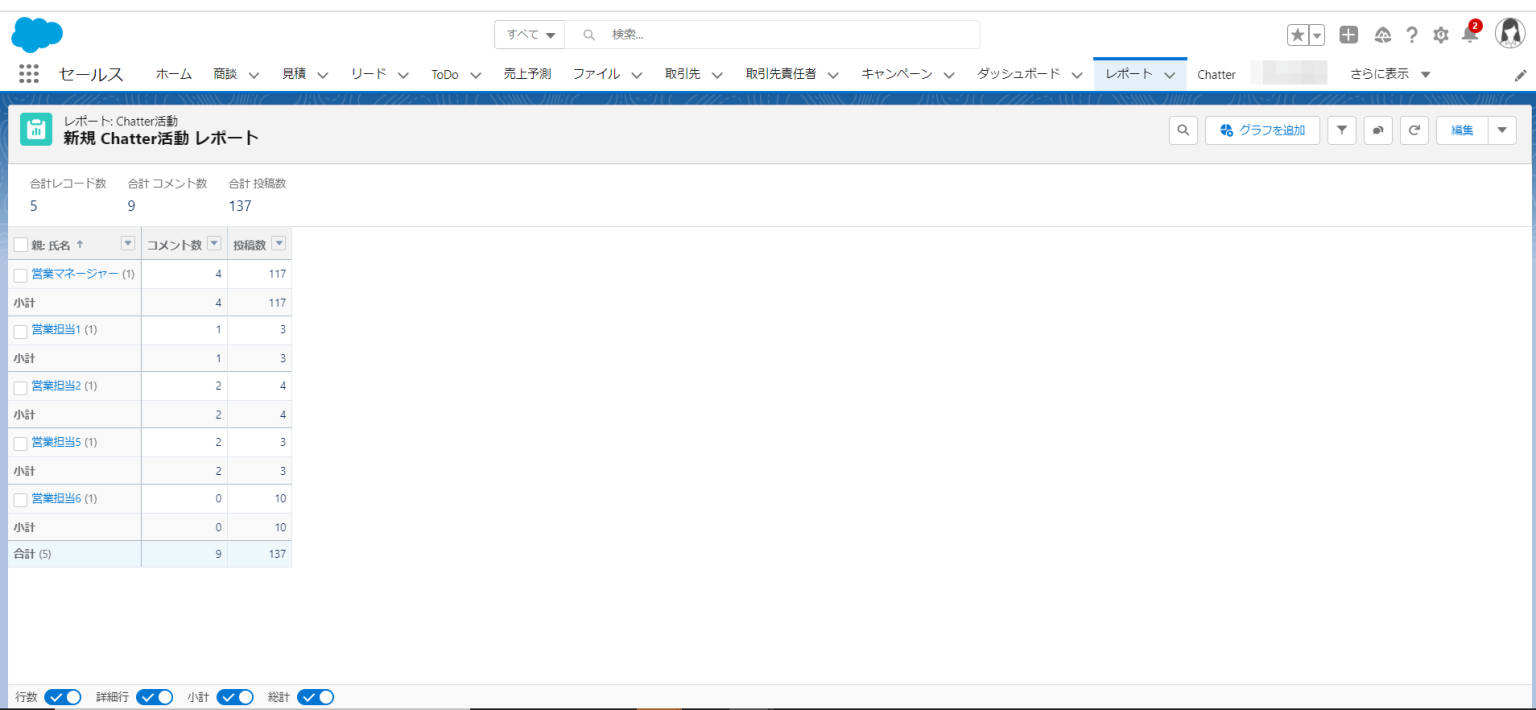
Task: Open the 編集 button dropdown arrow
Action: tap(1502, 130)
